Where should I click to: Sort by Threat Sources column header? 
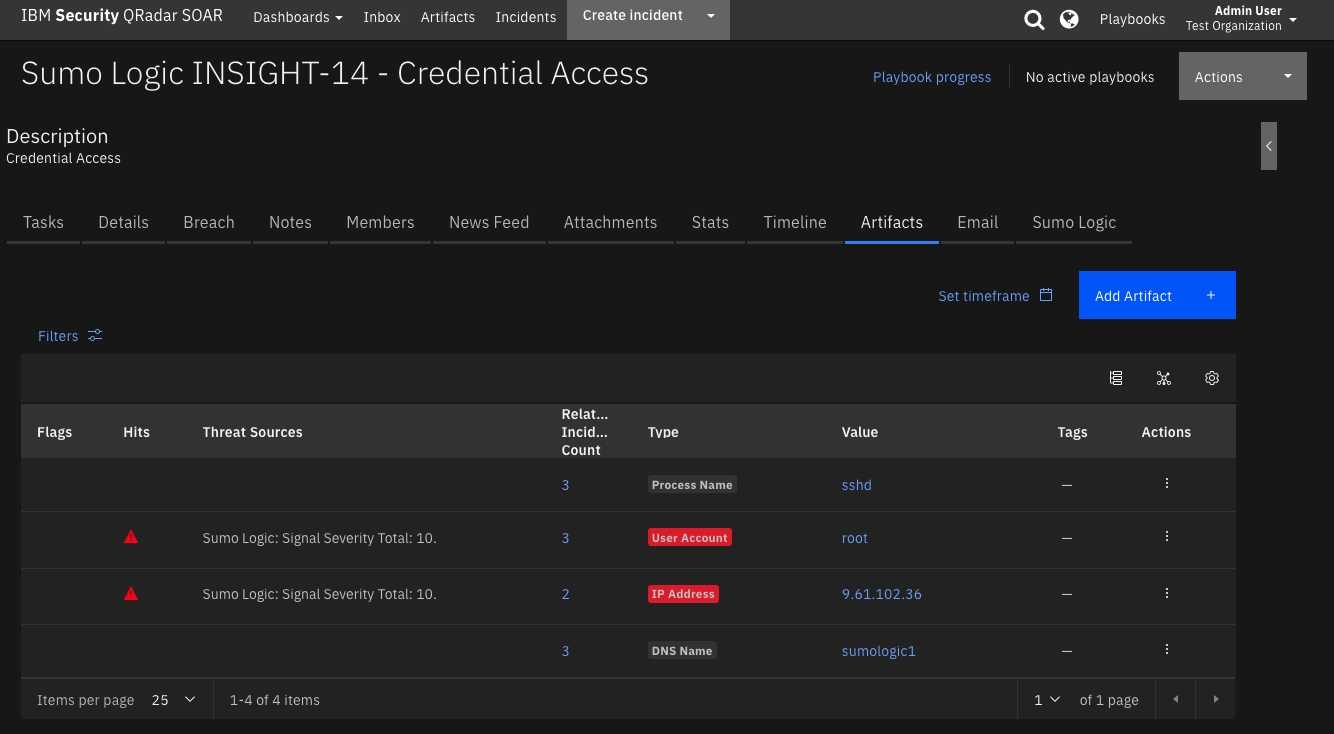click(252, 432)
